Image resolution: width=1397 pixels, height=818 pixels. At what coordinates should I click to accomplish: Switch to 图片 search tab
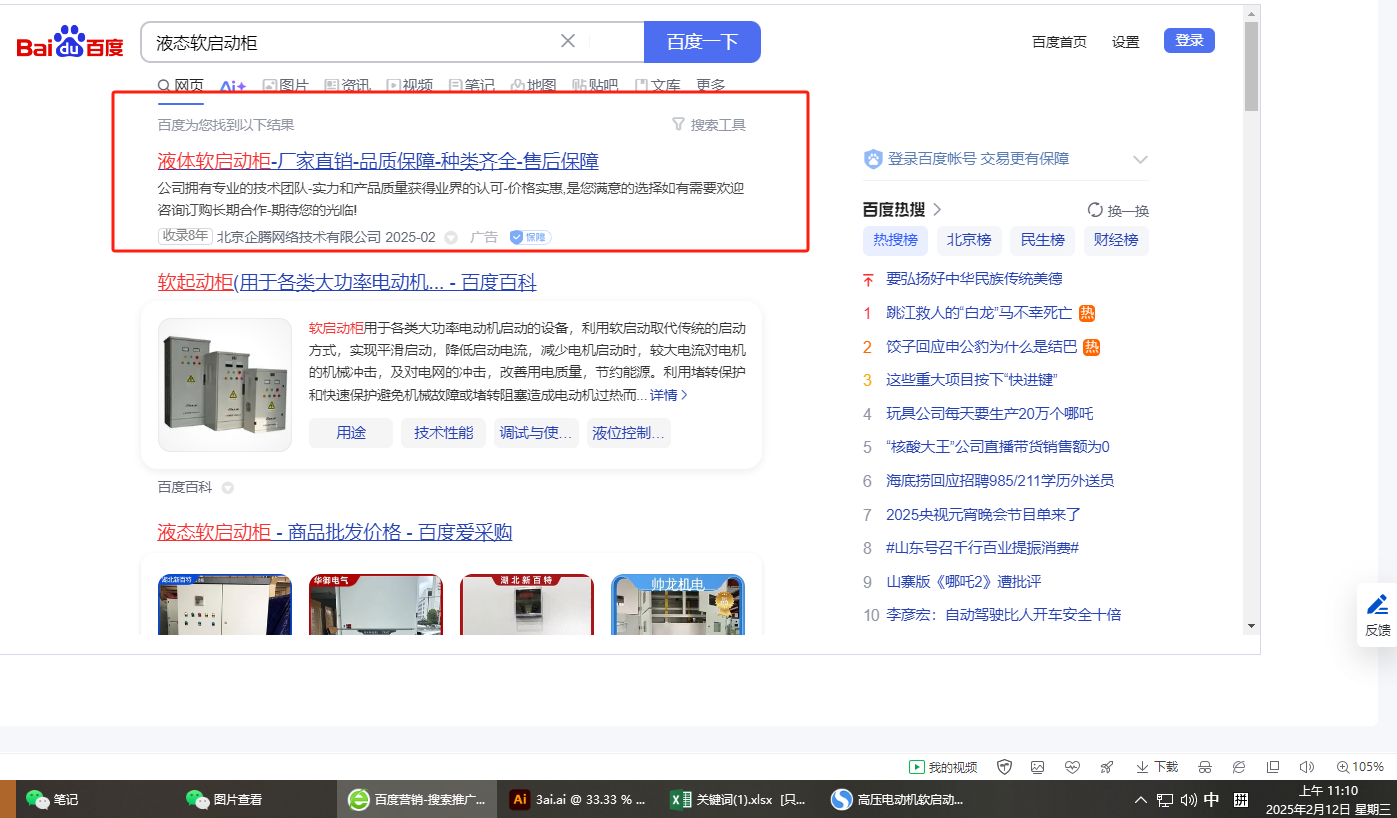click(285, 86)
